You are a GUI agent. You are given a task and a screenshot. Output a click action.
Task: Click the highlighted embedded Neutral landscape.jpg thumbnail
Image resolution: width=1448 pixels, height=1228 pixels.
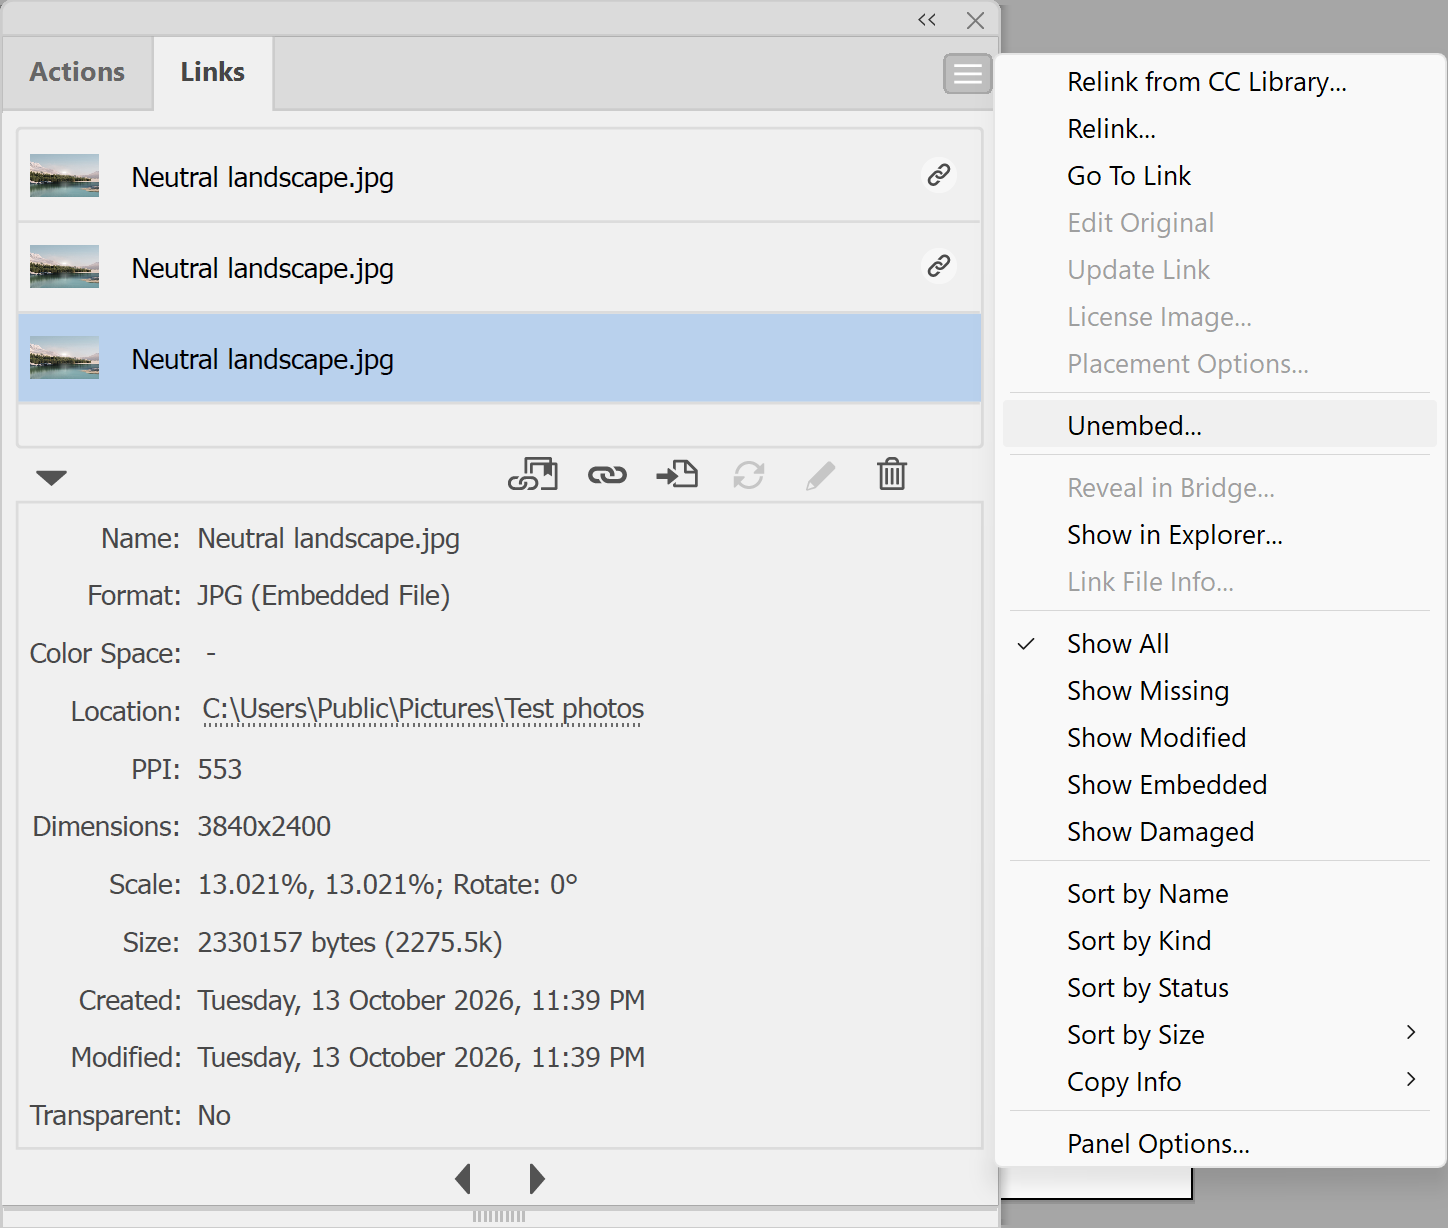pyautogui.click(x=64, y=357)
